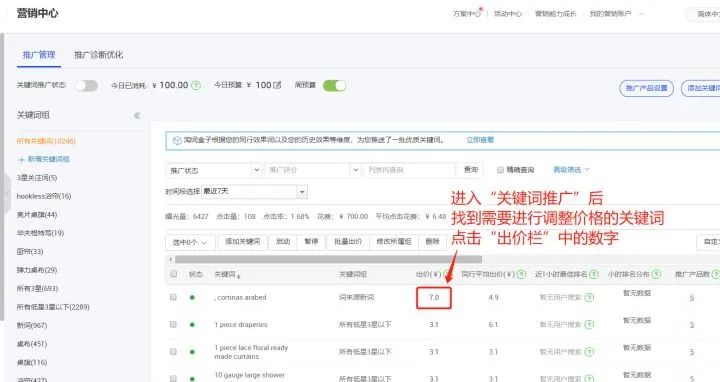Image resolution: width=720 pixels, height=382 pixels.
Task: Click help icon in '1 piece draperies' ranking cell
Action: (x=590, y=325)
